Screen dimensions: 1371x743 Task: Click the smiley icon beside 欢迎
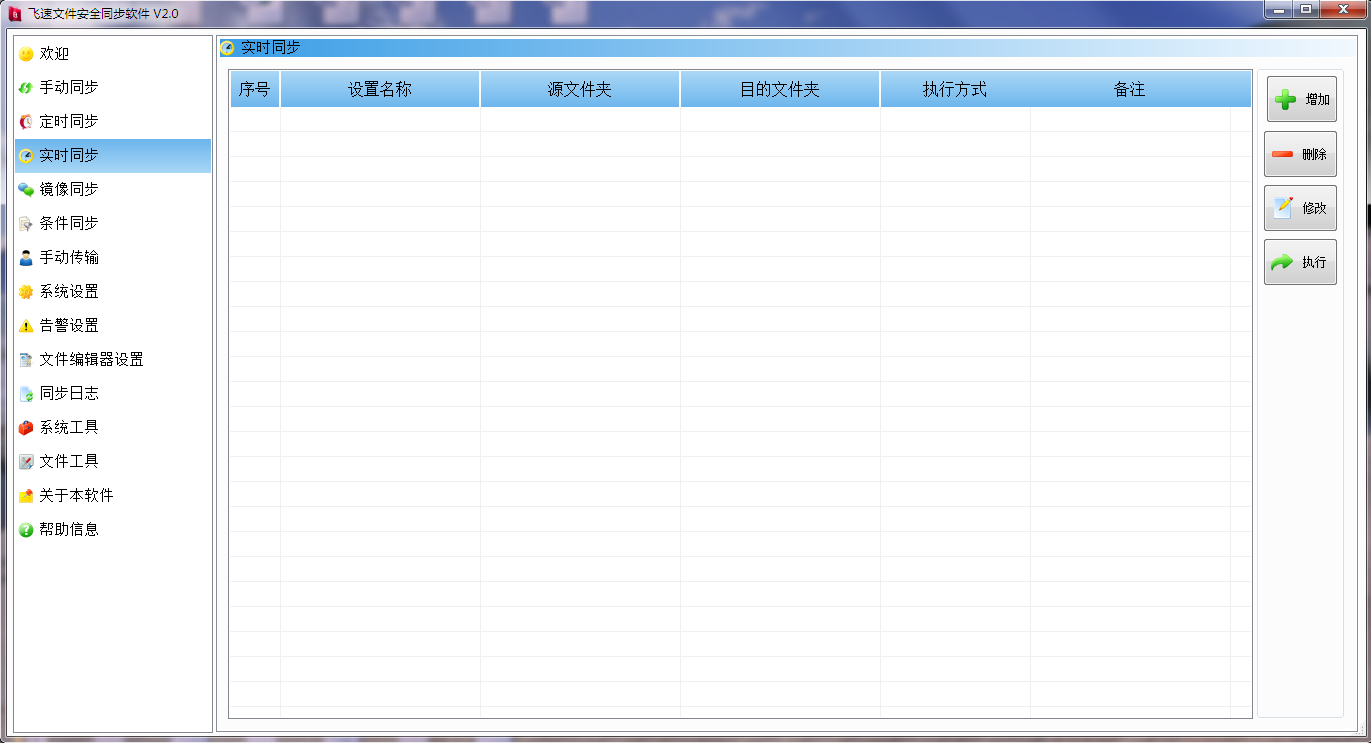point(26,54)
